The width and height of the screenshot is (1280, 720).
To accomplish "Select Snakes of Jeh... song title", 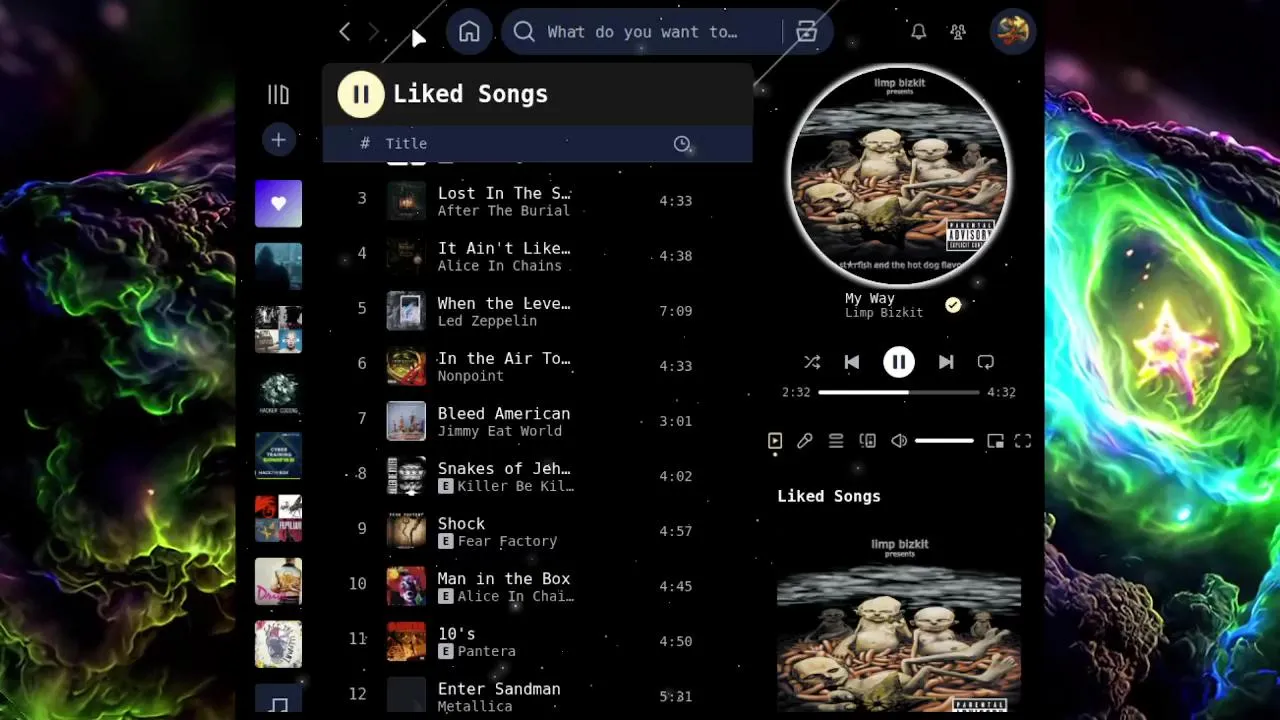I will pos(504,468).
